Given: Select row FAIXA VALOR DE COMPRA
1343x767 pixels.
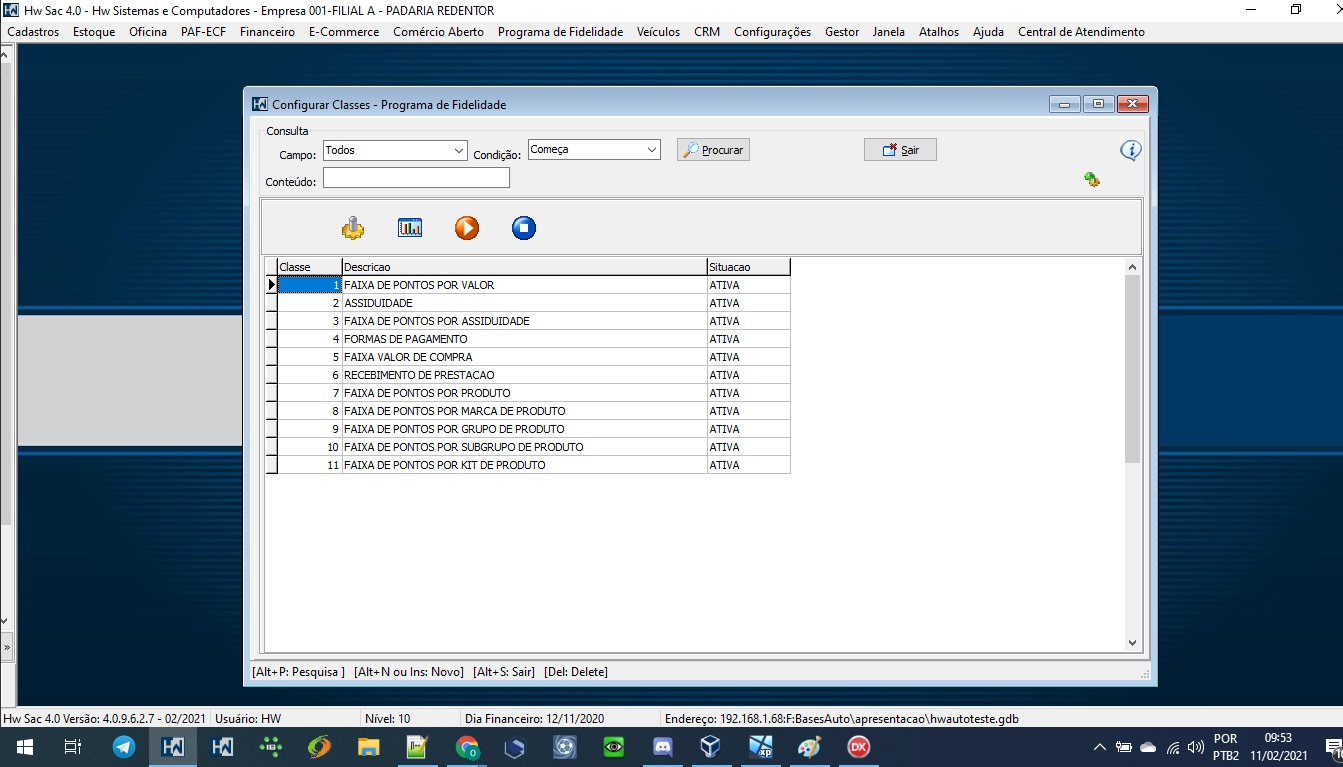Looking at the screenshot, I should [527, 357].
